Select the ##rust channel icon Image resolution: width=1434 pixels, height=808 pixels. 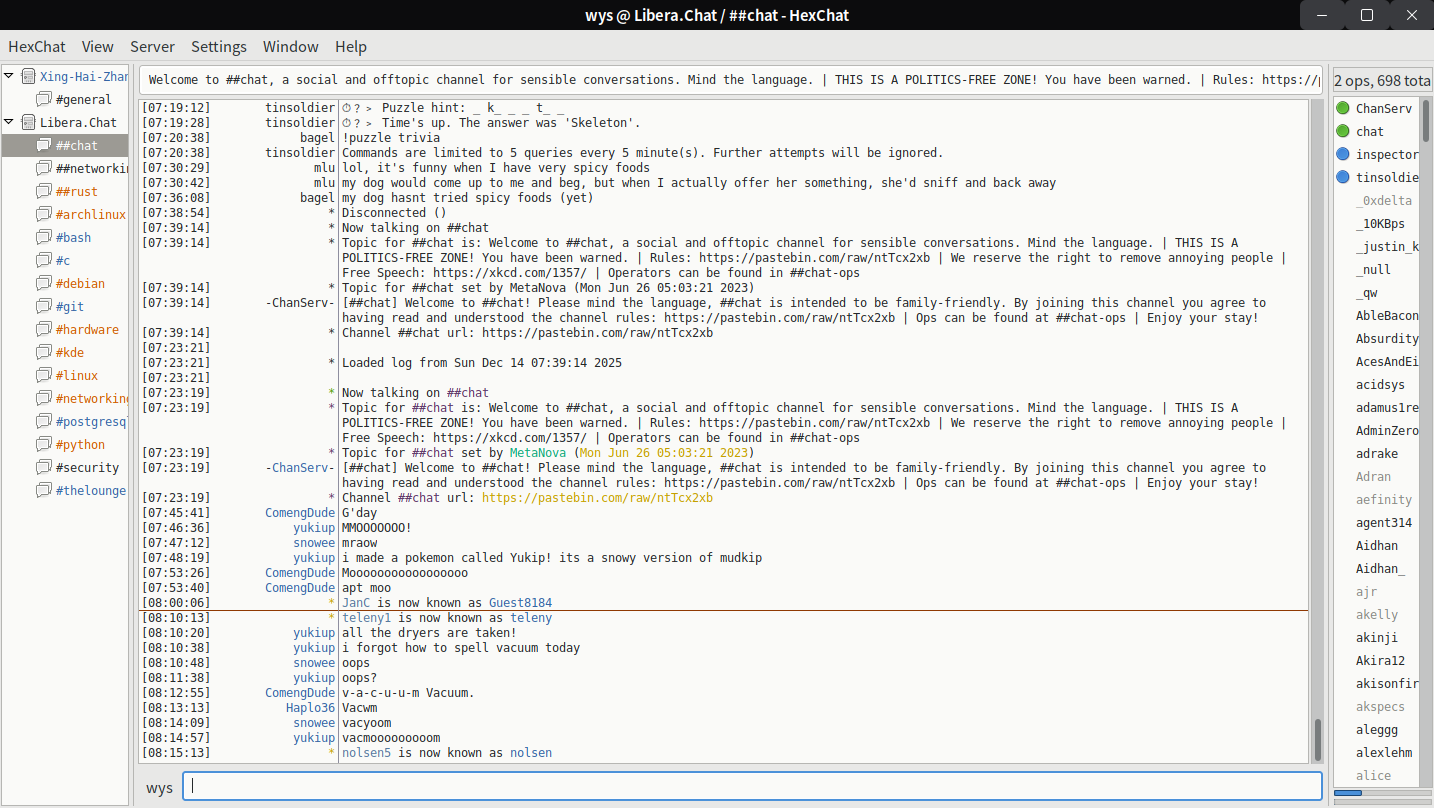pyautogui.click(x=44, y=191)
